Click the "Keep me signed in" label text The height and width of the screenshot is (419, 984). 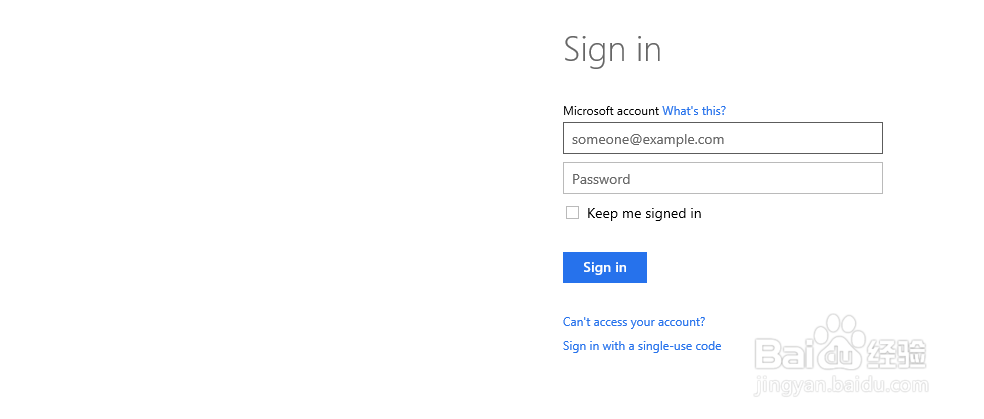(x=644, y=213)
